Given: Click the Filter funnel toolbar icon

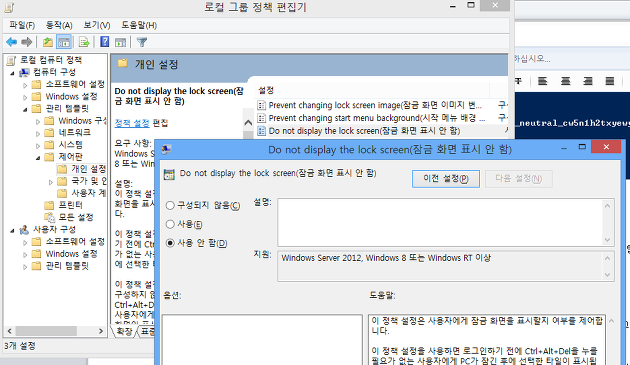Looking at the screenshot, I should tap(142, 42).
